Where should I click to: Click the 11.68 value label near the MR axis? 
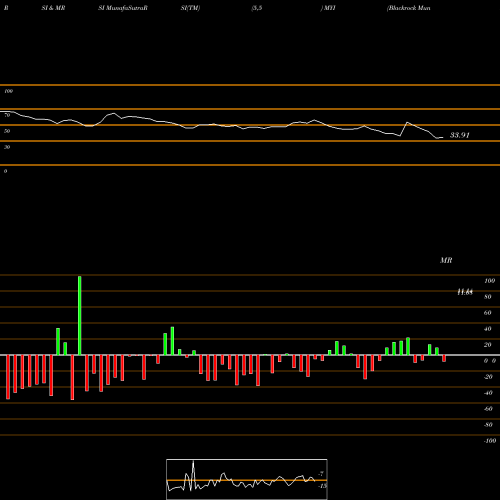tap(465, 292)
